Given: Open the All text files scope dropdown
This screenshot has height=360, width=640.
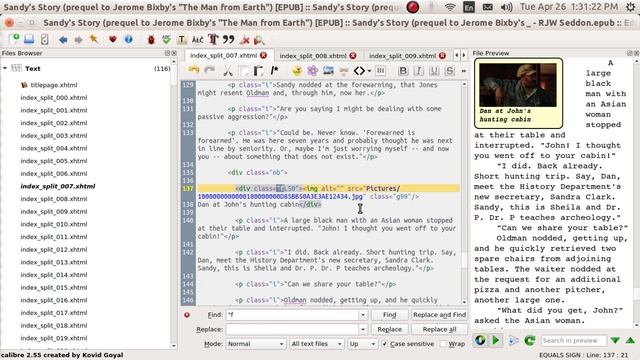Looking at the screenshot, I should [x=316, y=344].
